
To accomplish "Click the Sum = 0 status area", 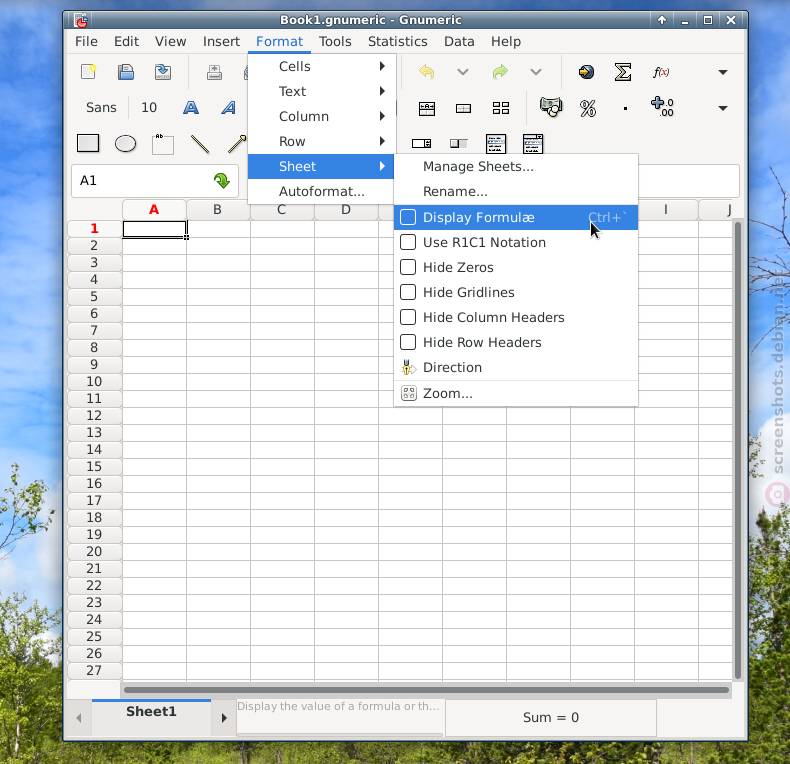I will point(551,717).
